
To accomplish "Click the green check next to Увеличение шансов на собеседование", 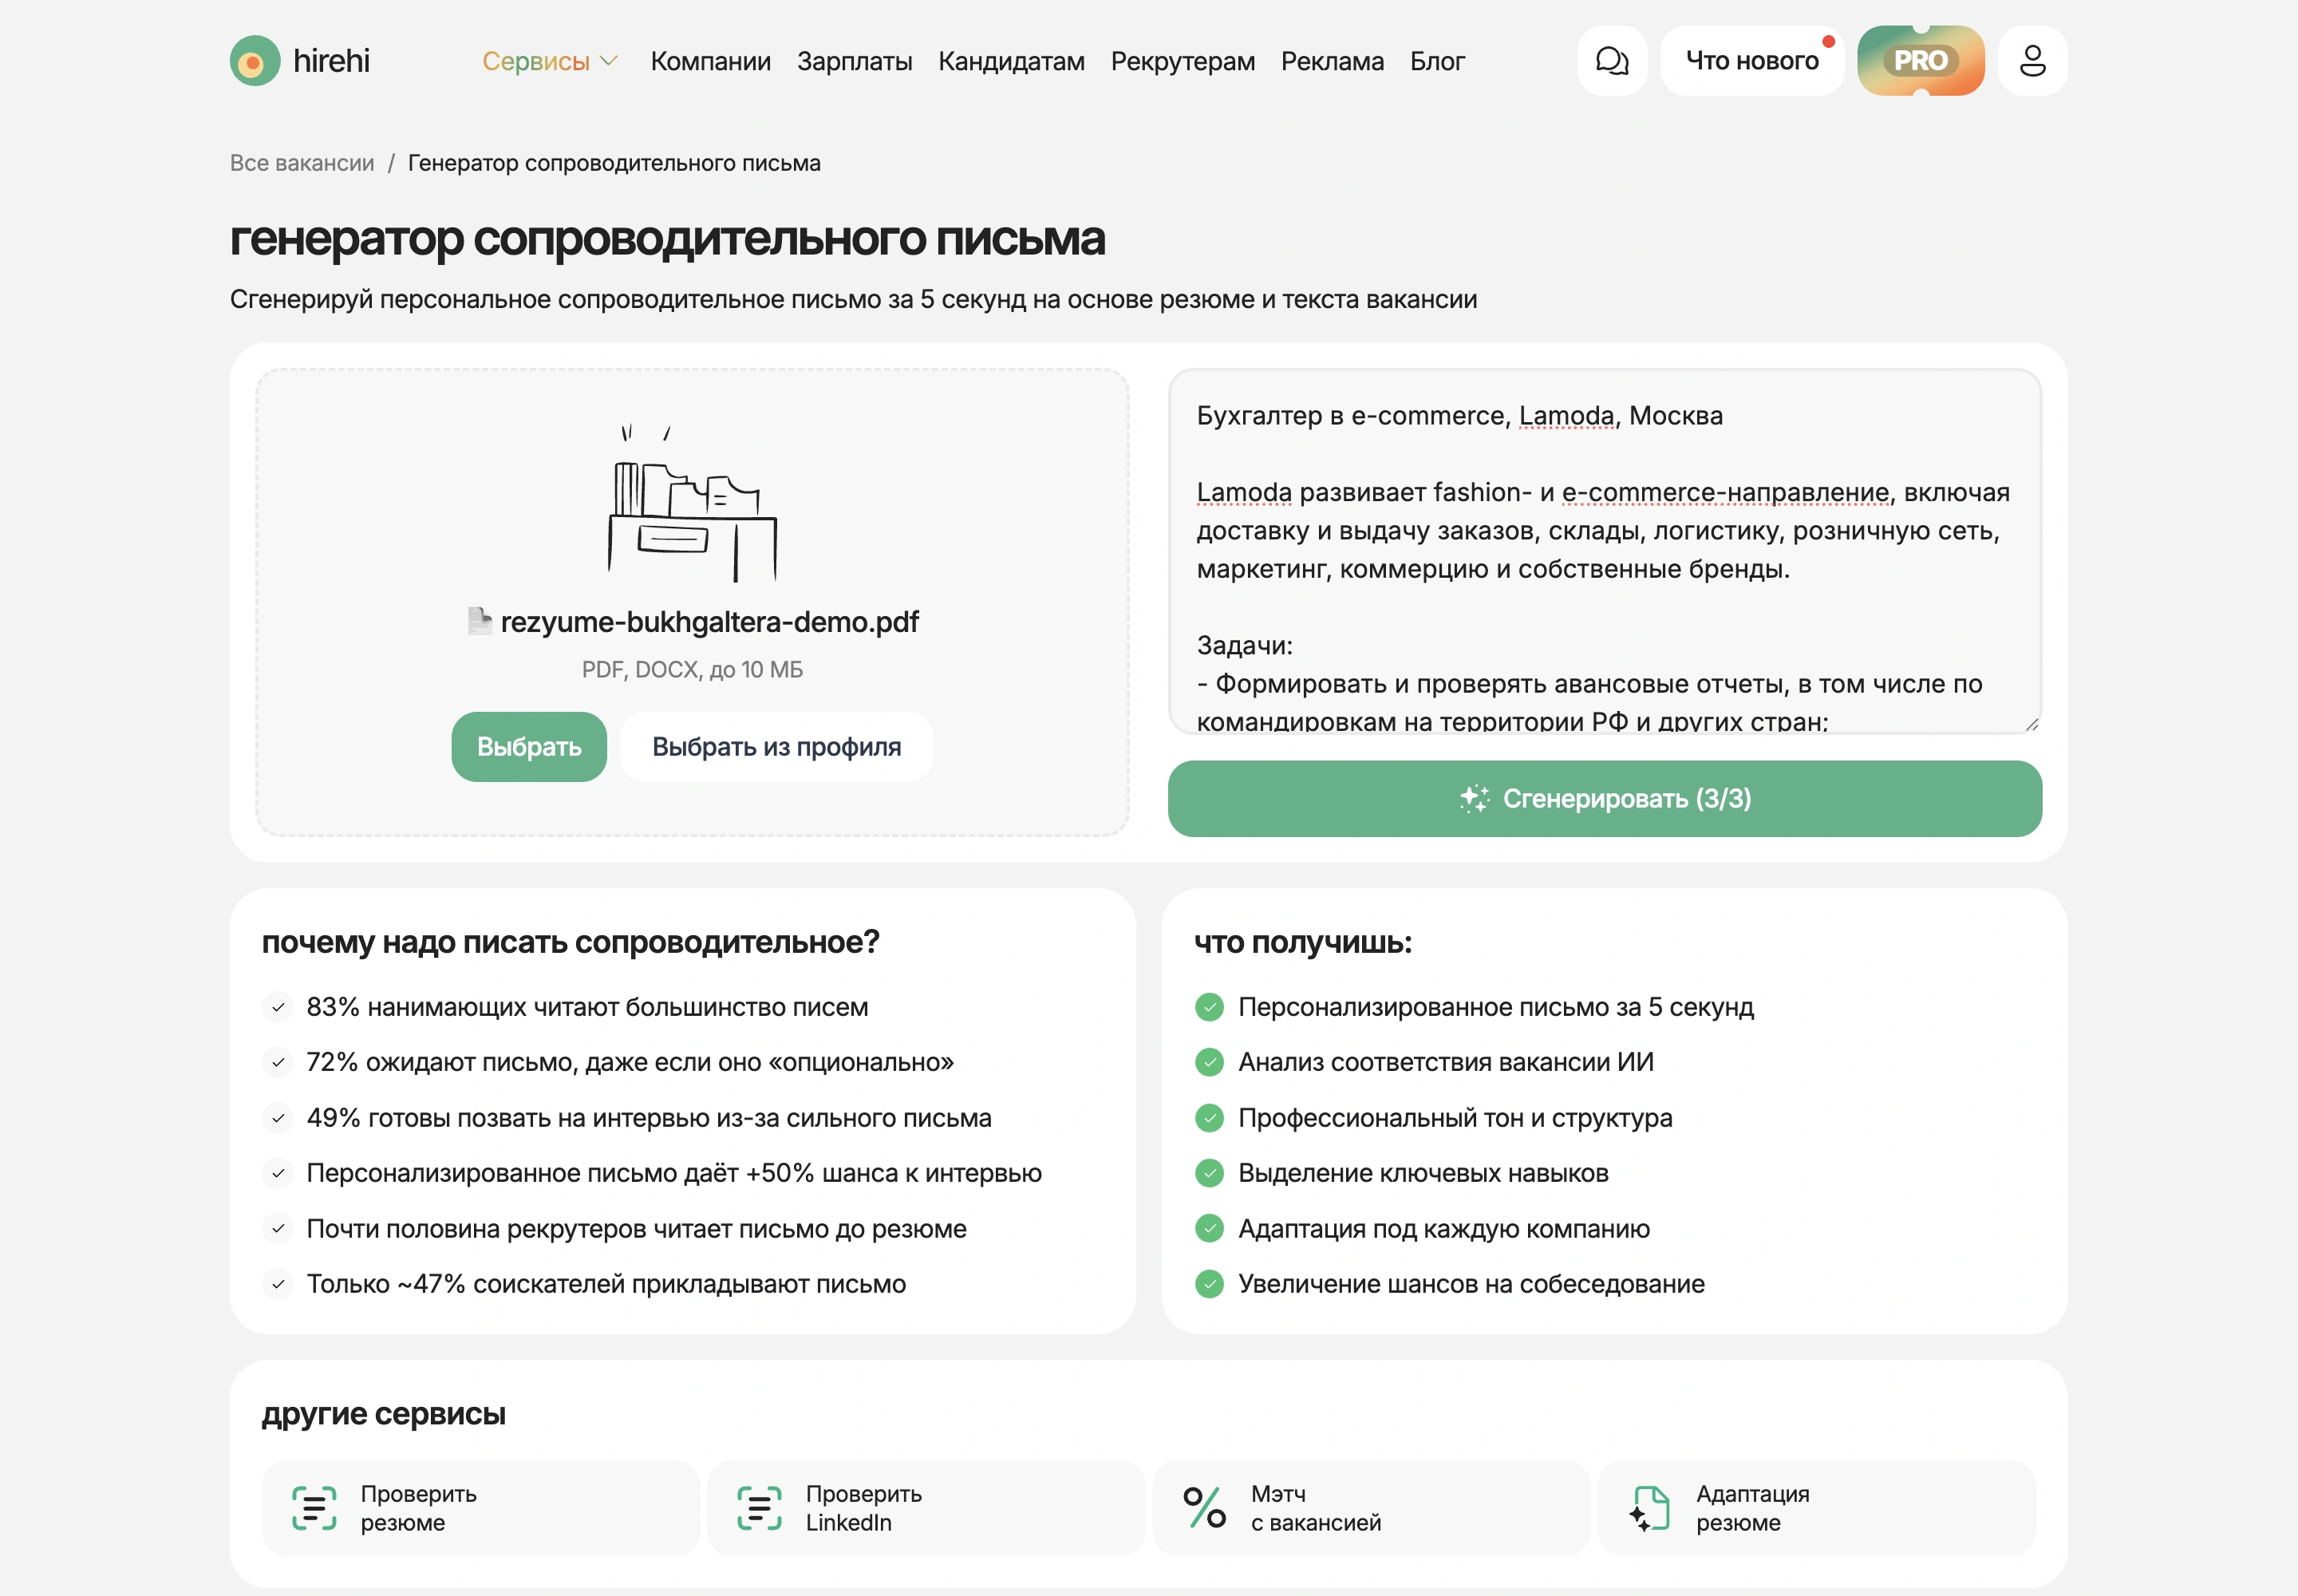I will (x=1209, y=1284).
